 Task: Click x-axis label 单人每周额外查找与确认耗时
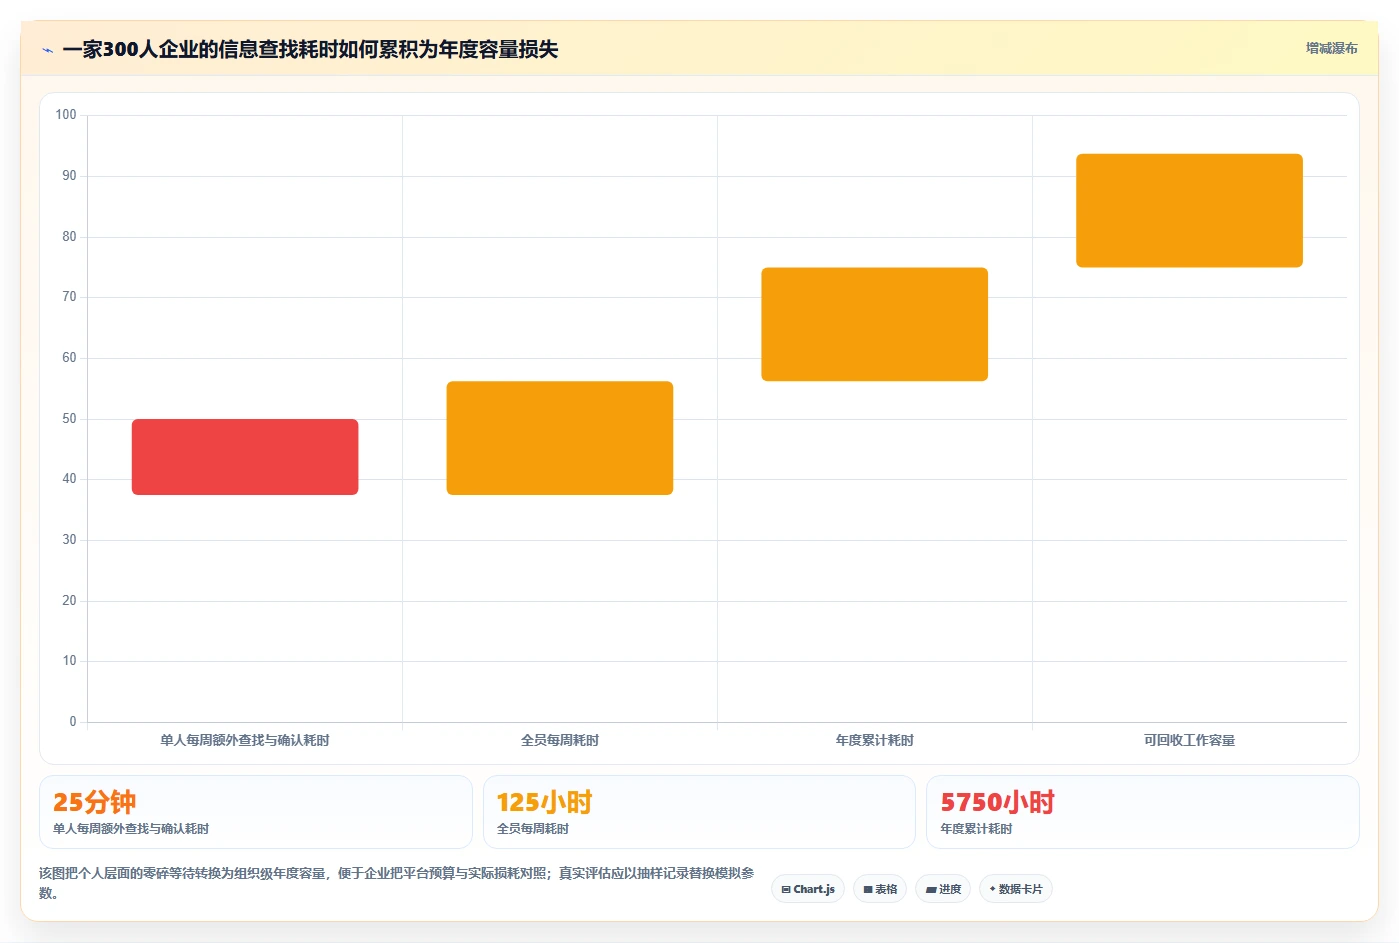tap(245, 740)
